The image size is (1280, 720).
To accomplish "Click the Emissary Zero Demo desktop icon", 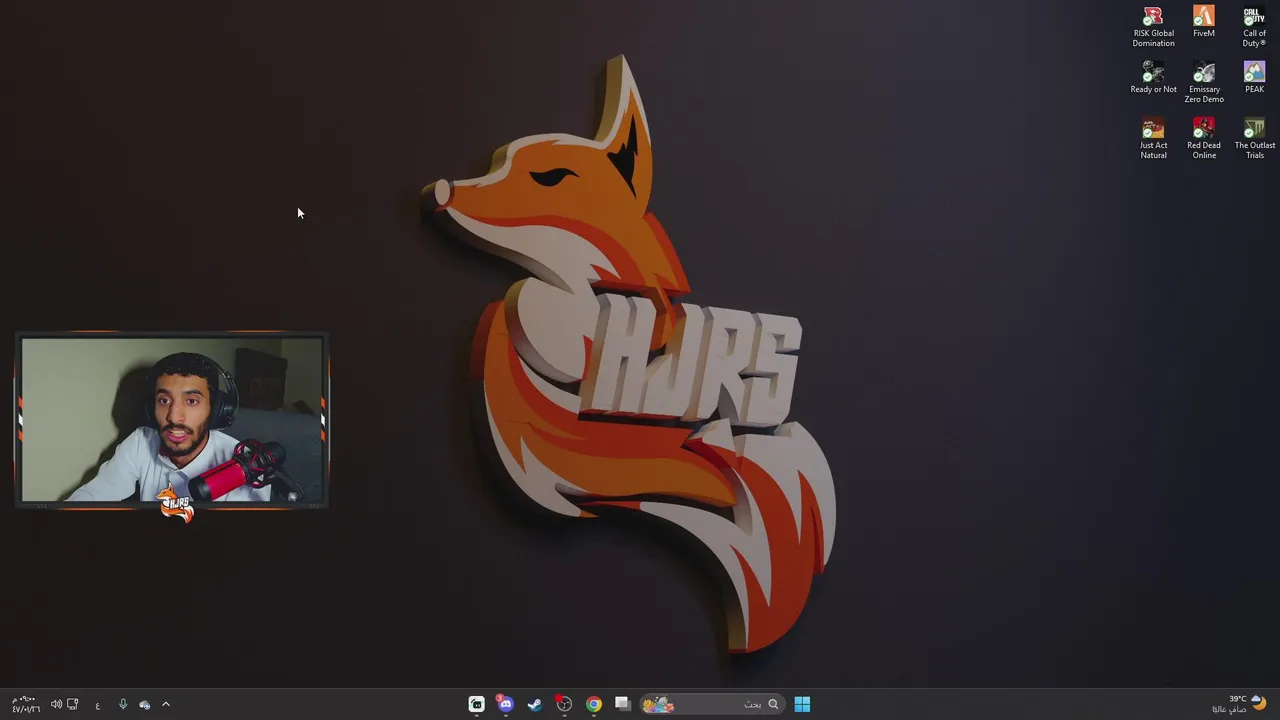I will tap(1204, 83).
